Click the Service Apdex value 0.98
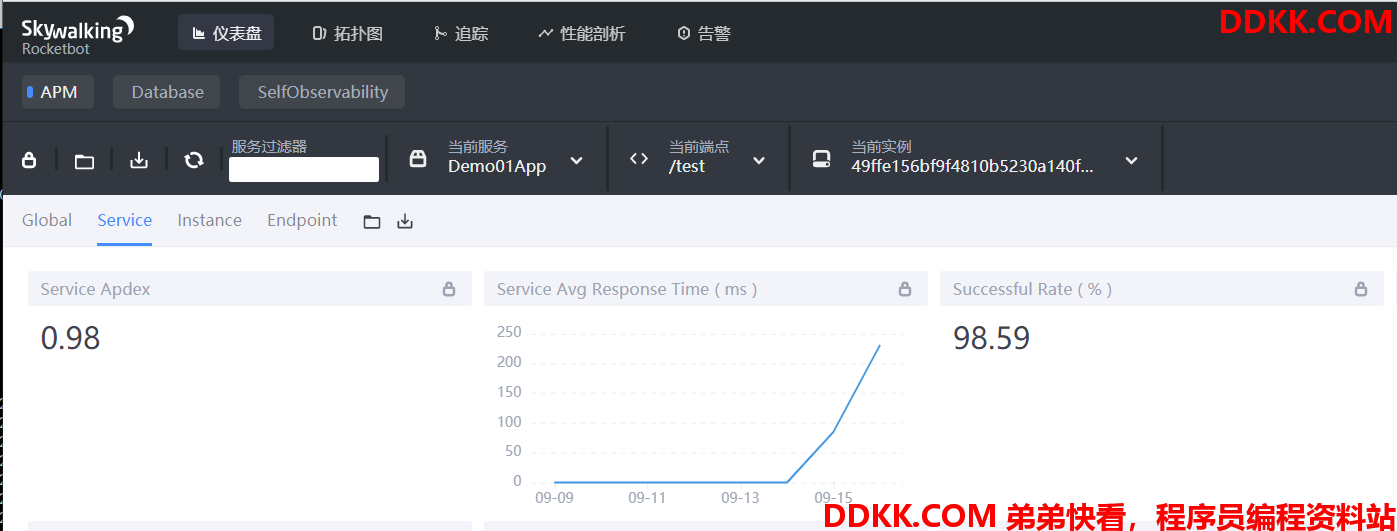The width and height of the screenshot is (1397, 531). (70, 338)
